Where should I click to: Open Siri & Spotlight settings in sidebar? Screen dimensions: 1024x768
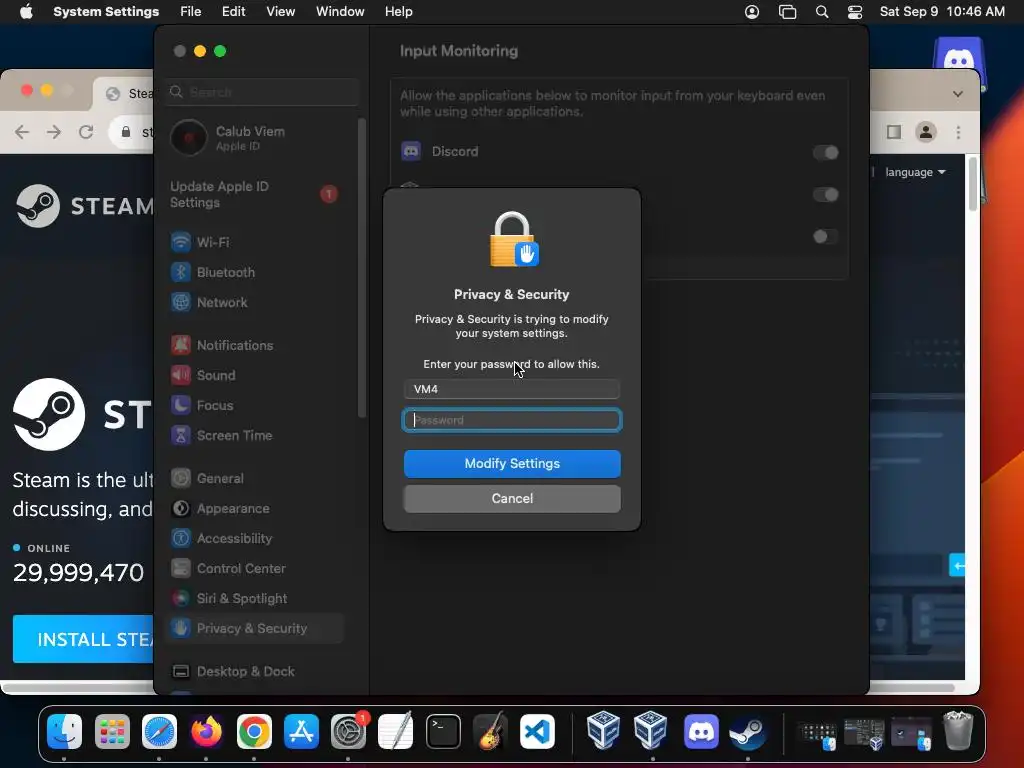point(255,599)
